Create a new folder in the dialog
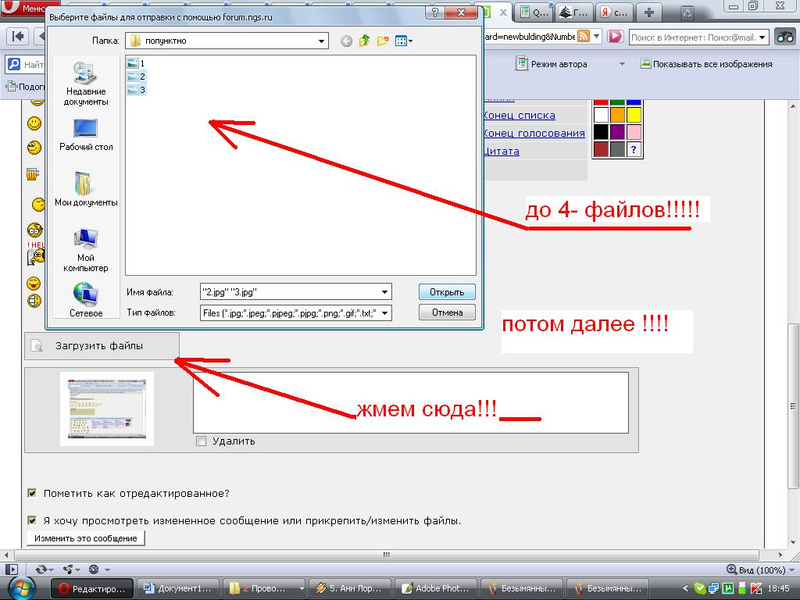The image size is (800, 600). [x=383, y=41]
